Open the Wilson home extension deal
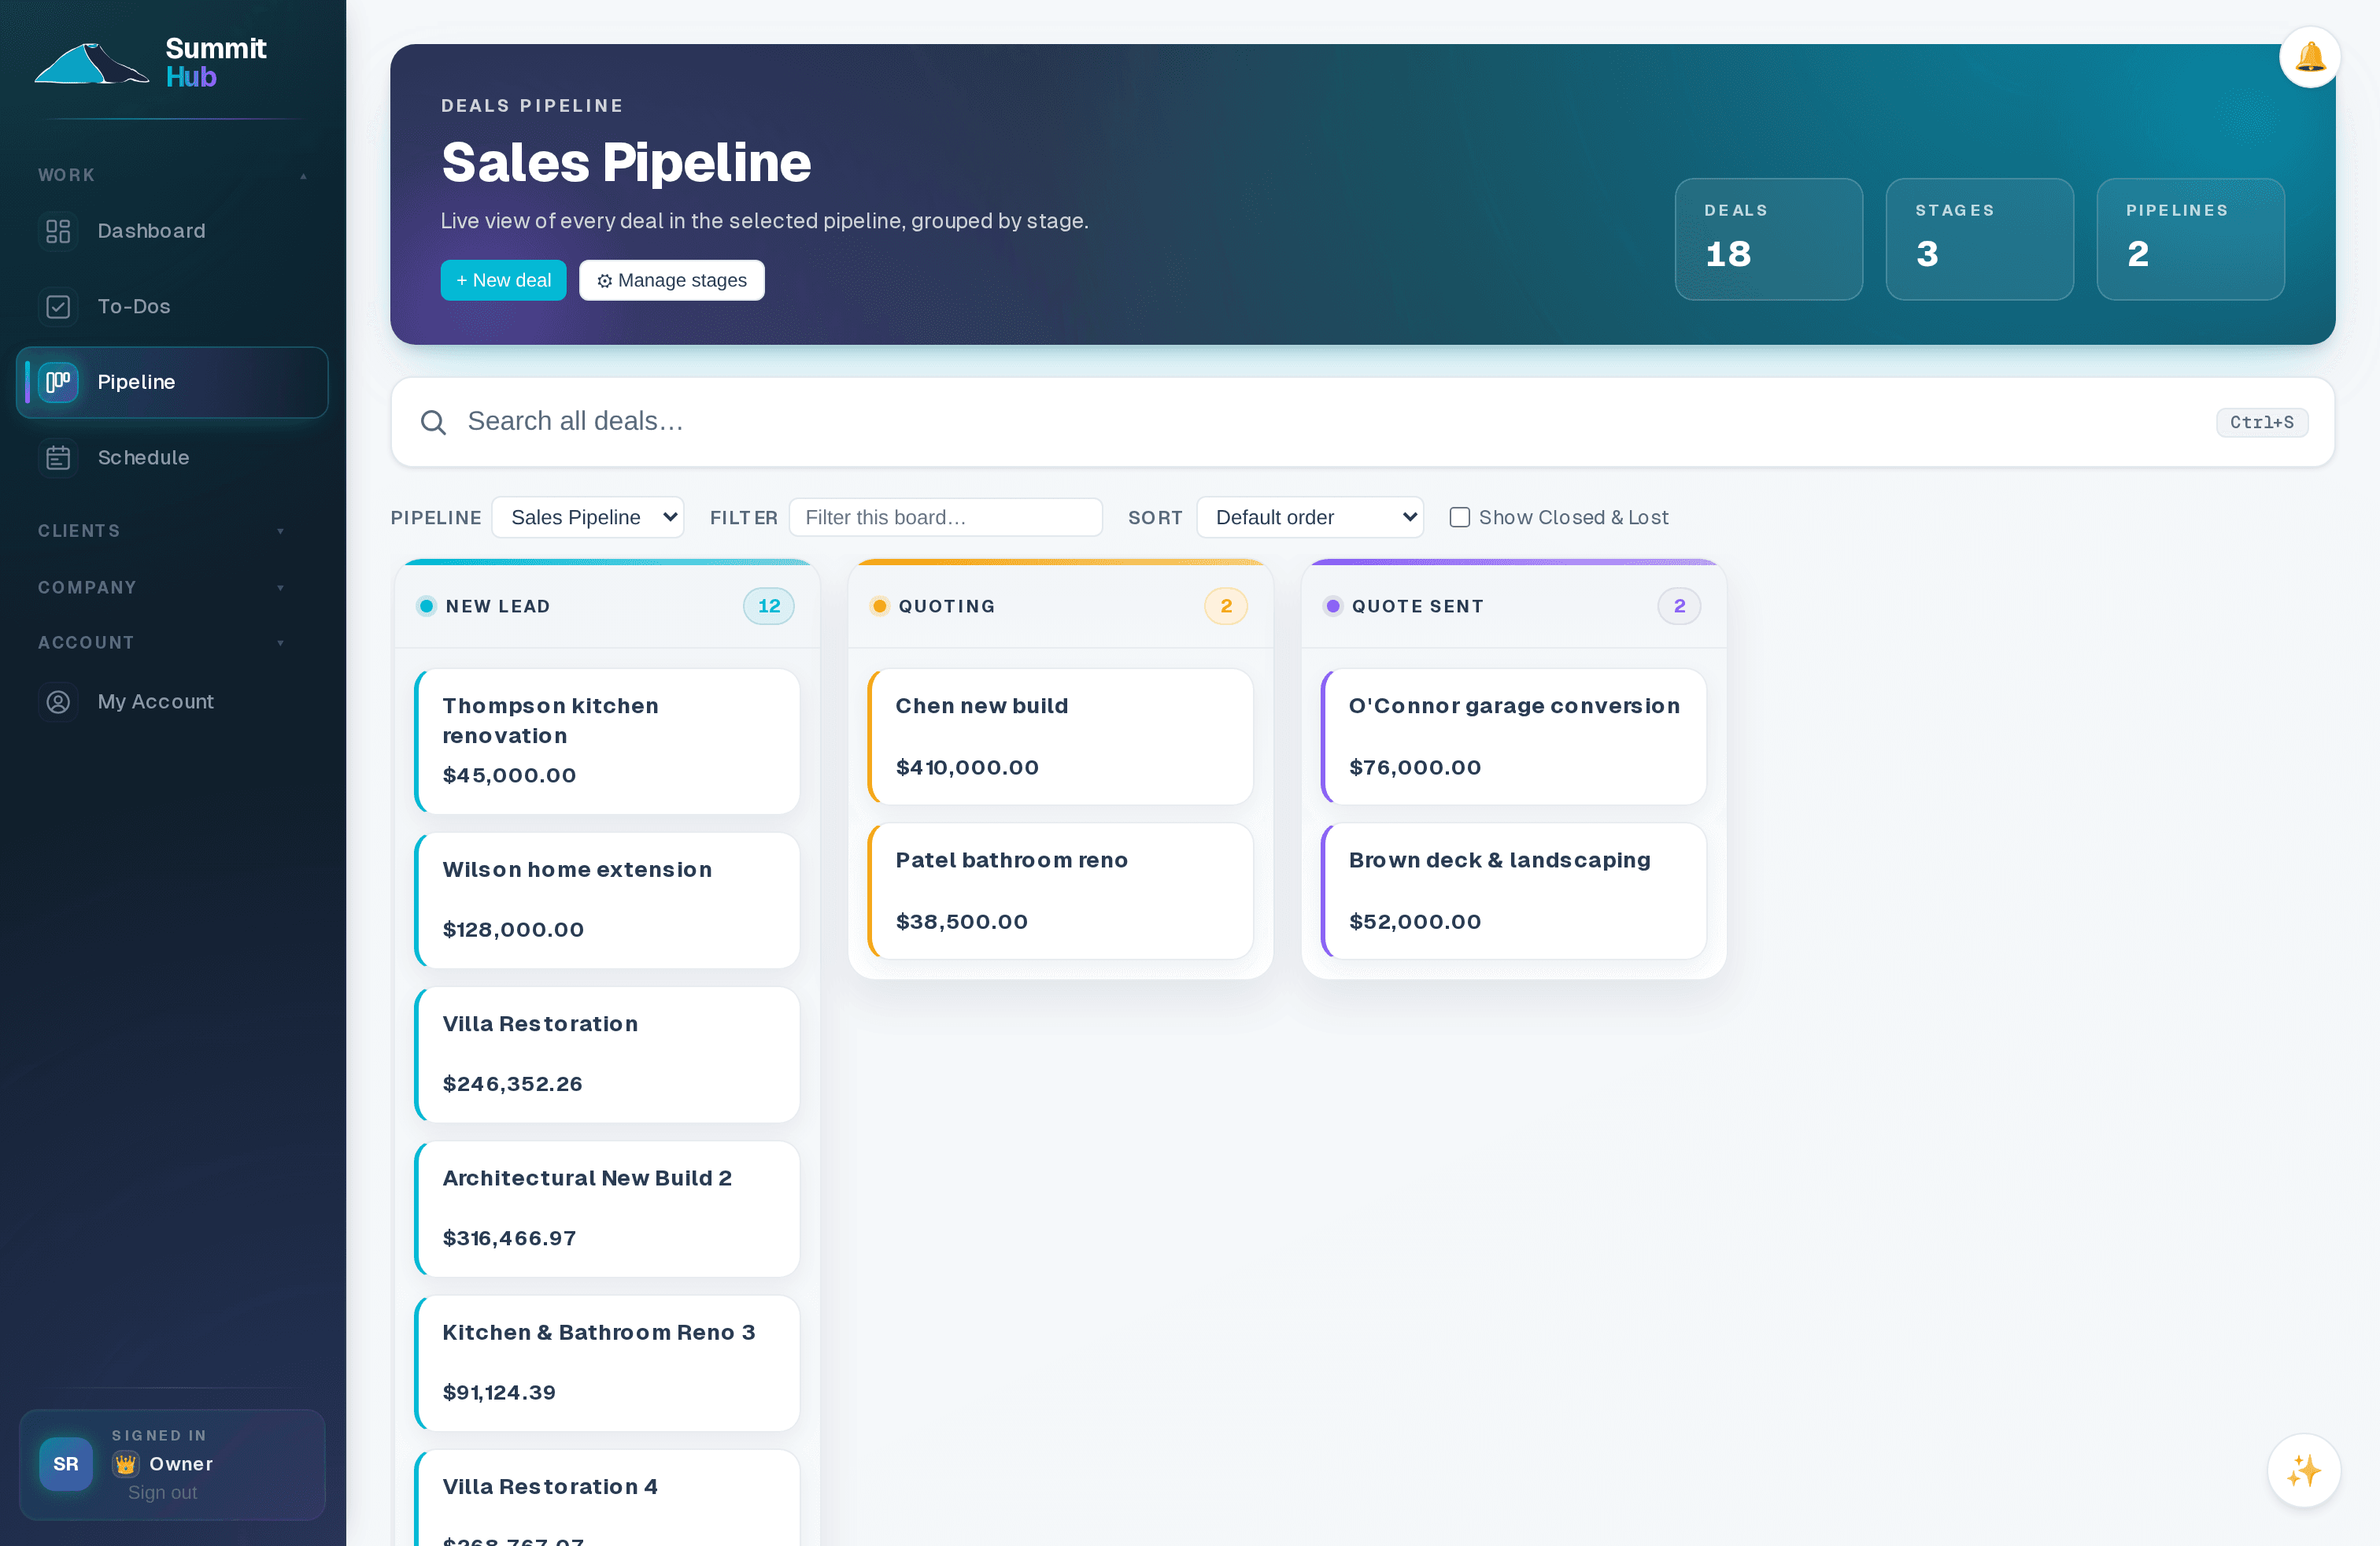This screenshot has width=2380, height=1546. tap(607, 900)
